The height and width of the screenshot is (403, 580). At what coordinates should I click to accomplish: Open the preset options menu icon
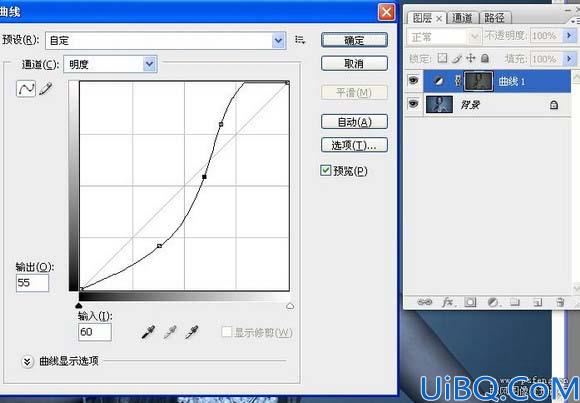click(300, 40)
